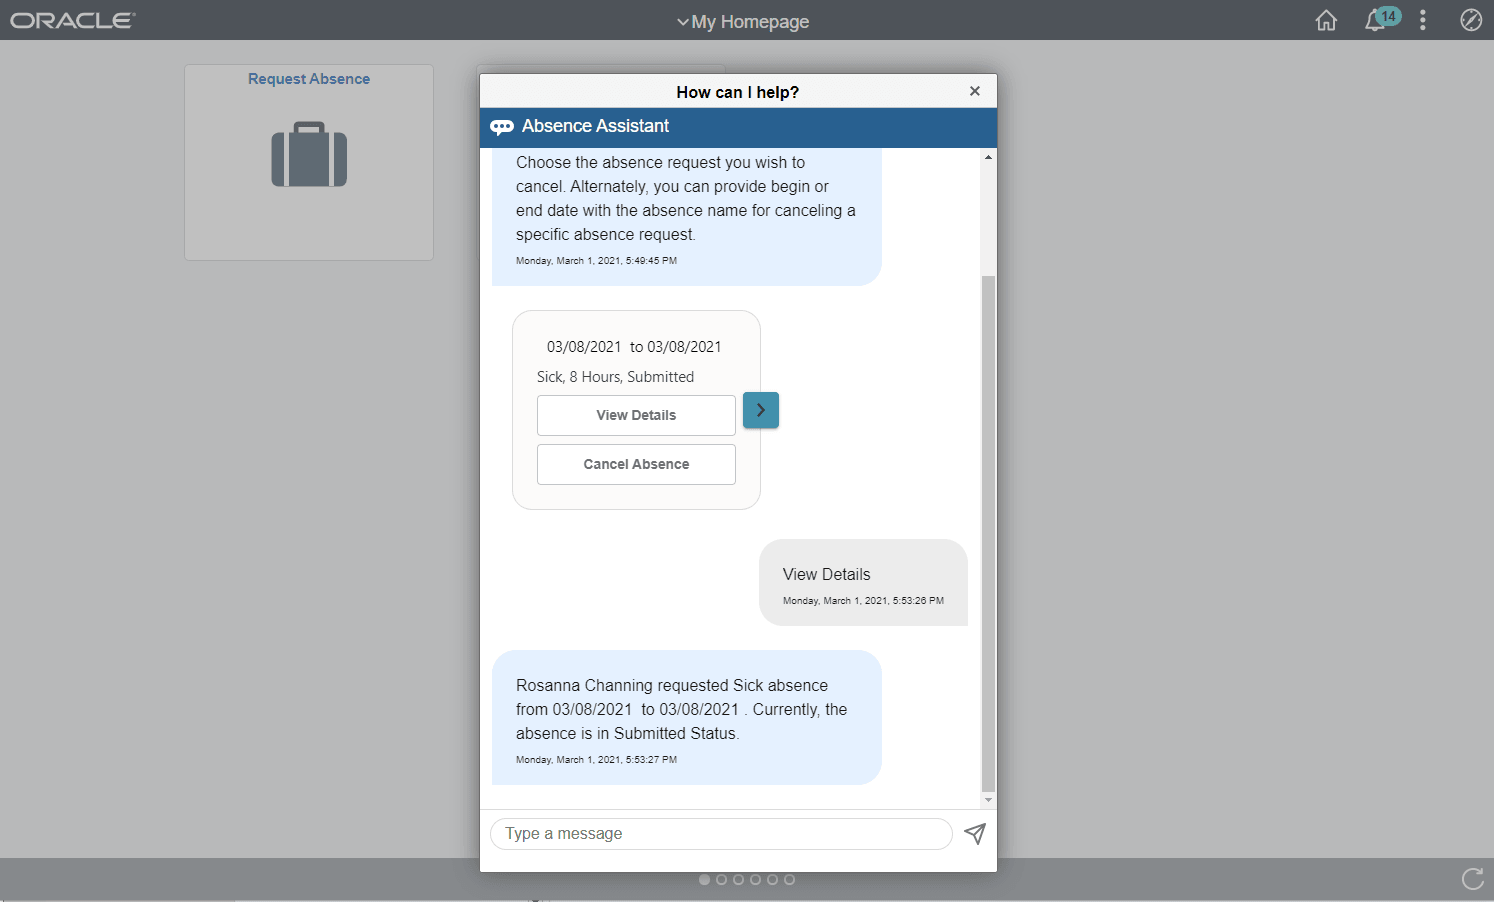Click the View Details button

pos(635,415)
